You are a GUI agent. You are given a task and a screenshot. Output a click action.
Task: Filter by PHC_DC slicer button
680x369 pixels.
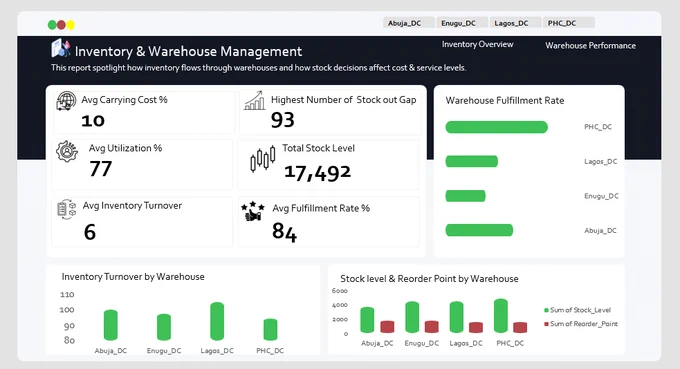(569, 23)
